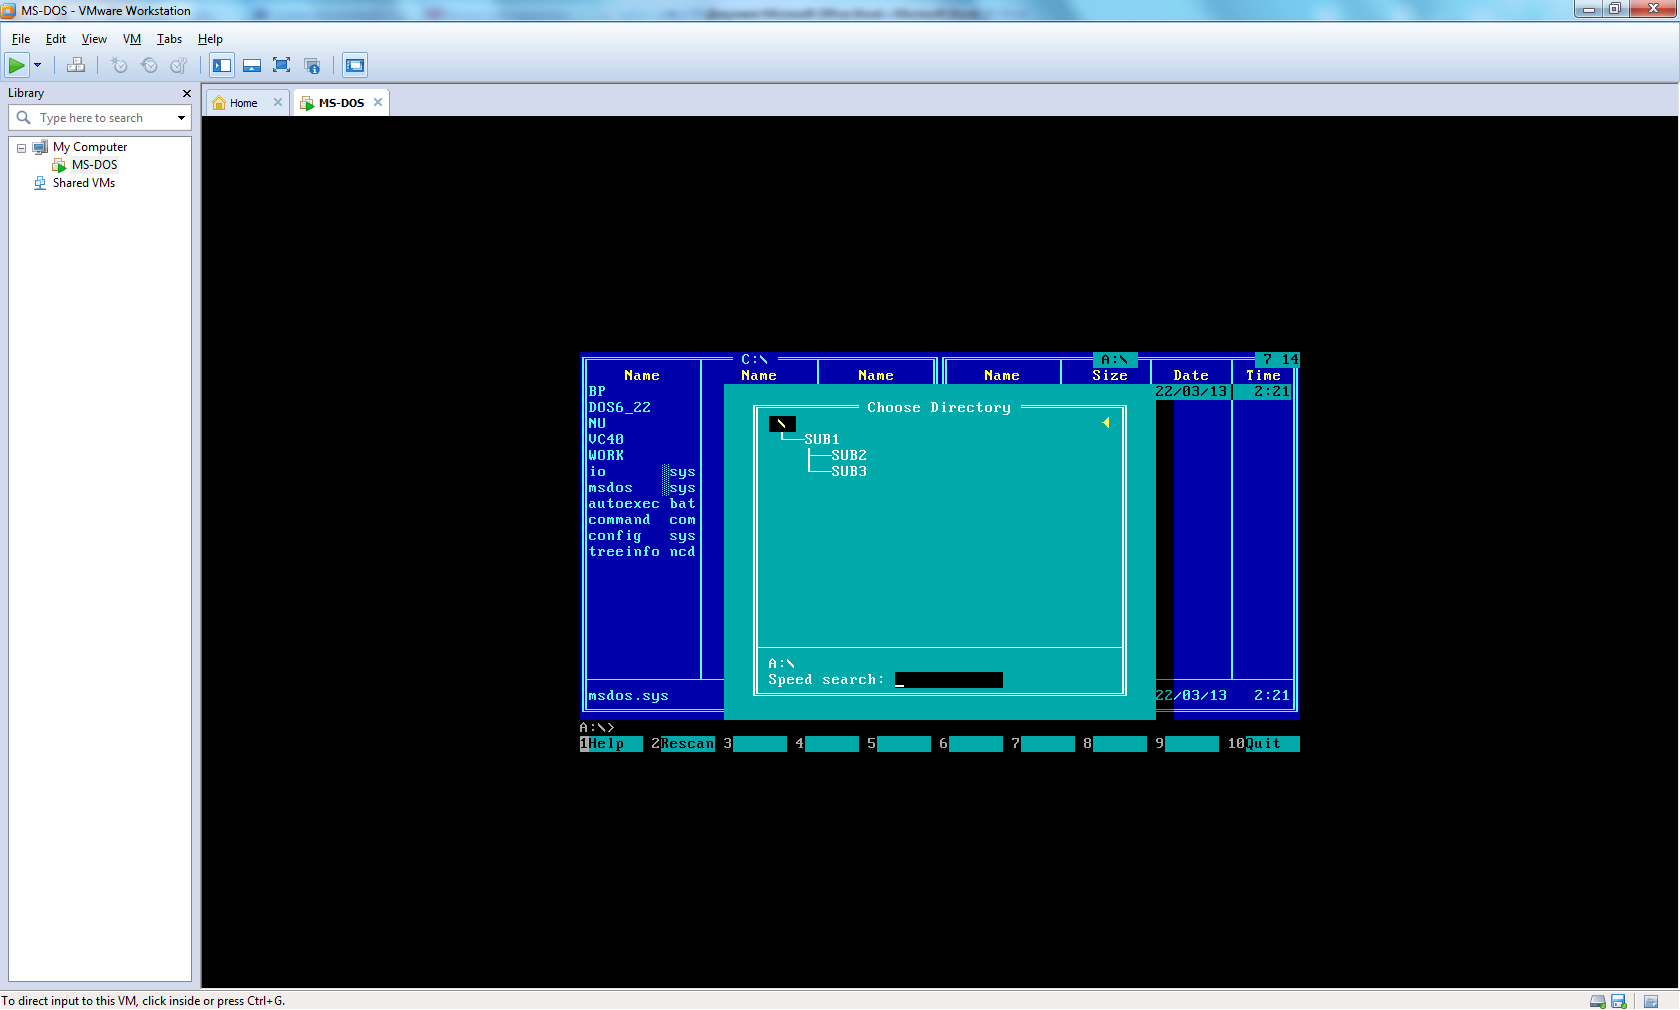This screenshot has height=1010, width=1680.
Task: Click the Unity mode icon
Action: (x=312, y=66)
